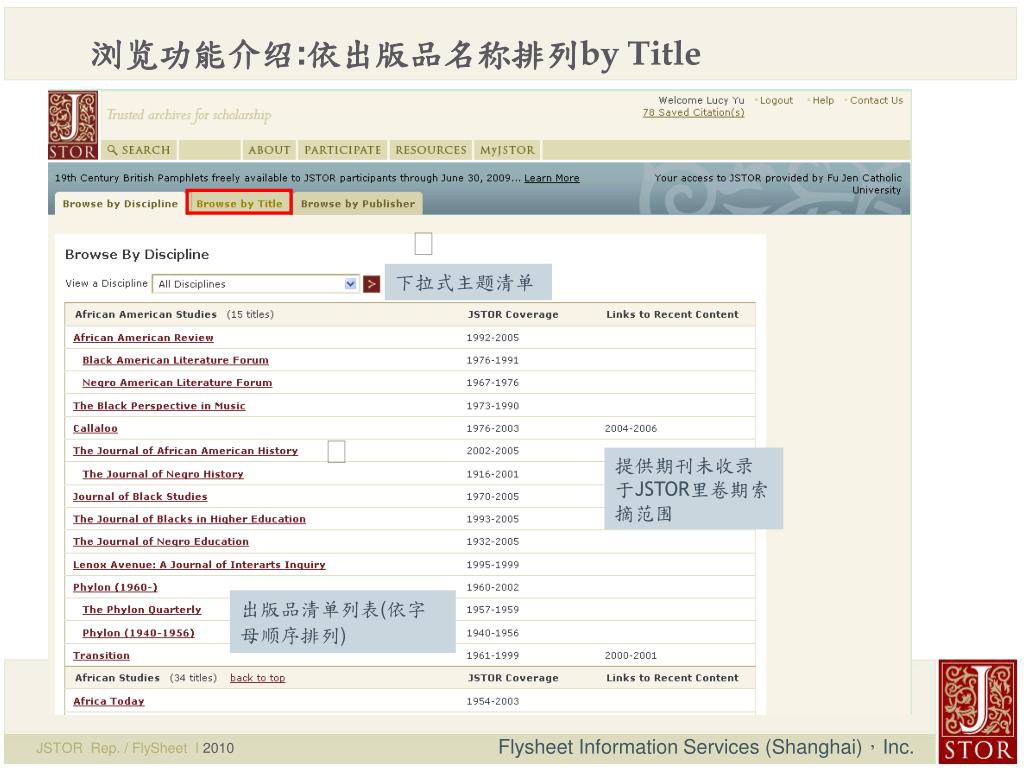Open the Transition journal link
Screen dimensions: 1024x768
pos(101,656)
